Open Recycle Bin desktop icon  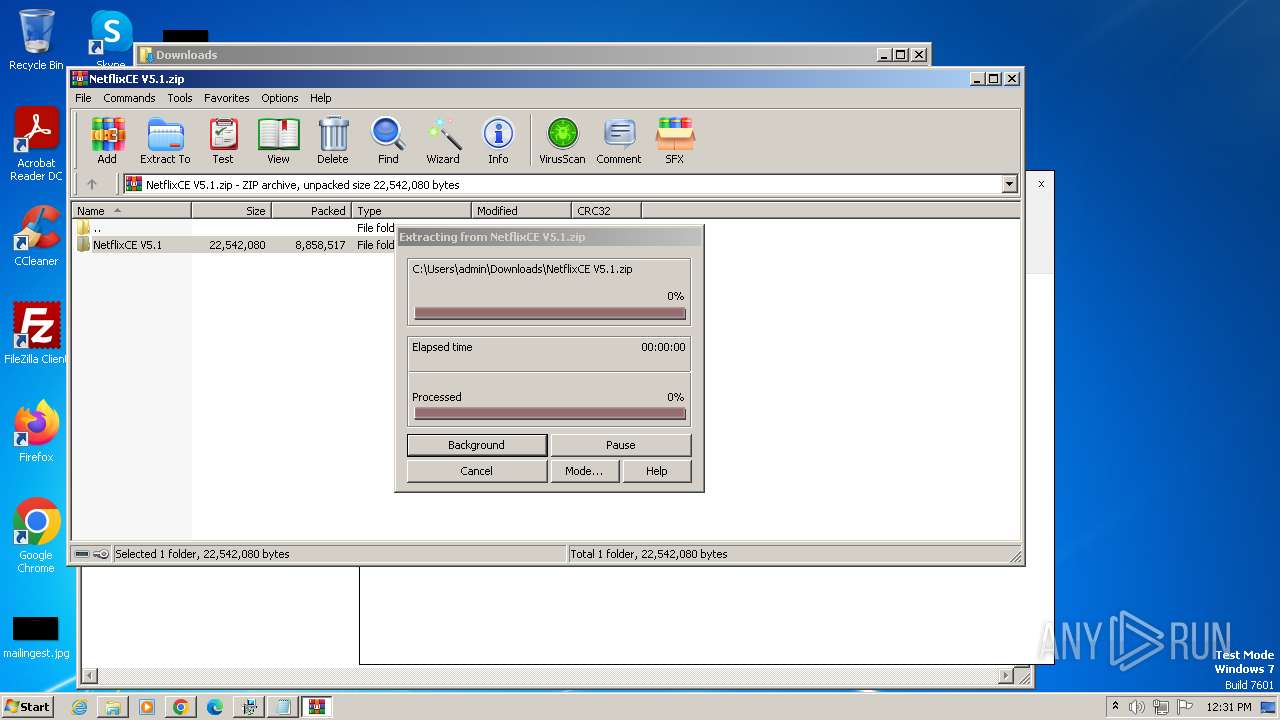[36, 40]
